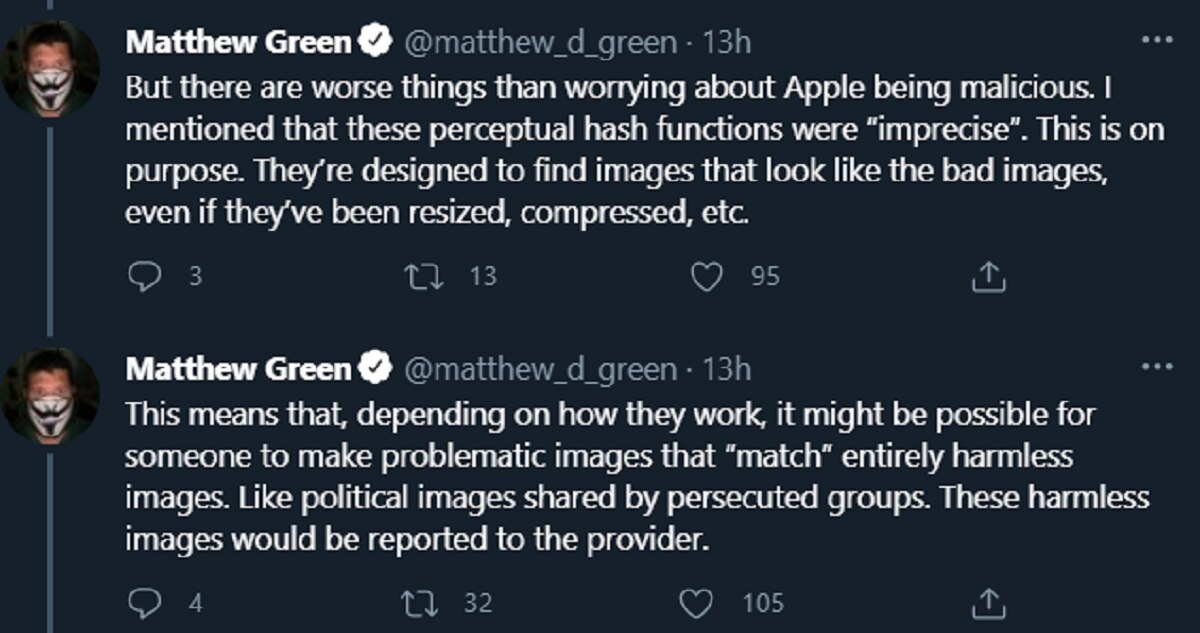Image resolution: width=1200 pixels, height=633 pixels.
Task: Click Matthew Green name on first tweet
Action: 239,43
